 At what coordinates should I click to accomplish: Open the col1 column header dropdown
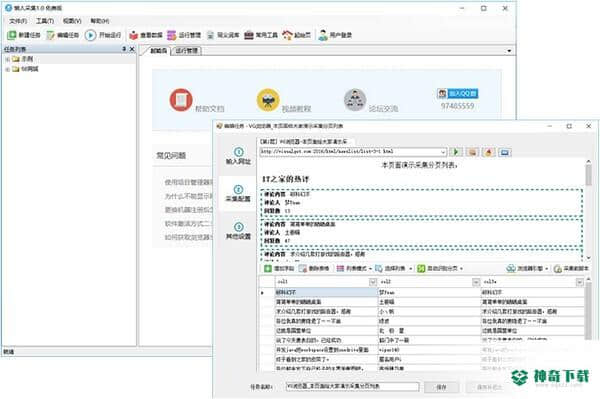(x=372, y=282)
